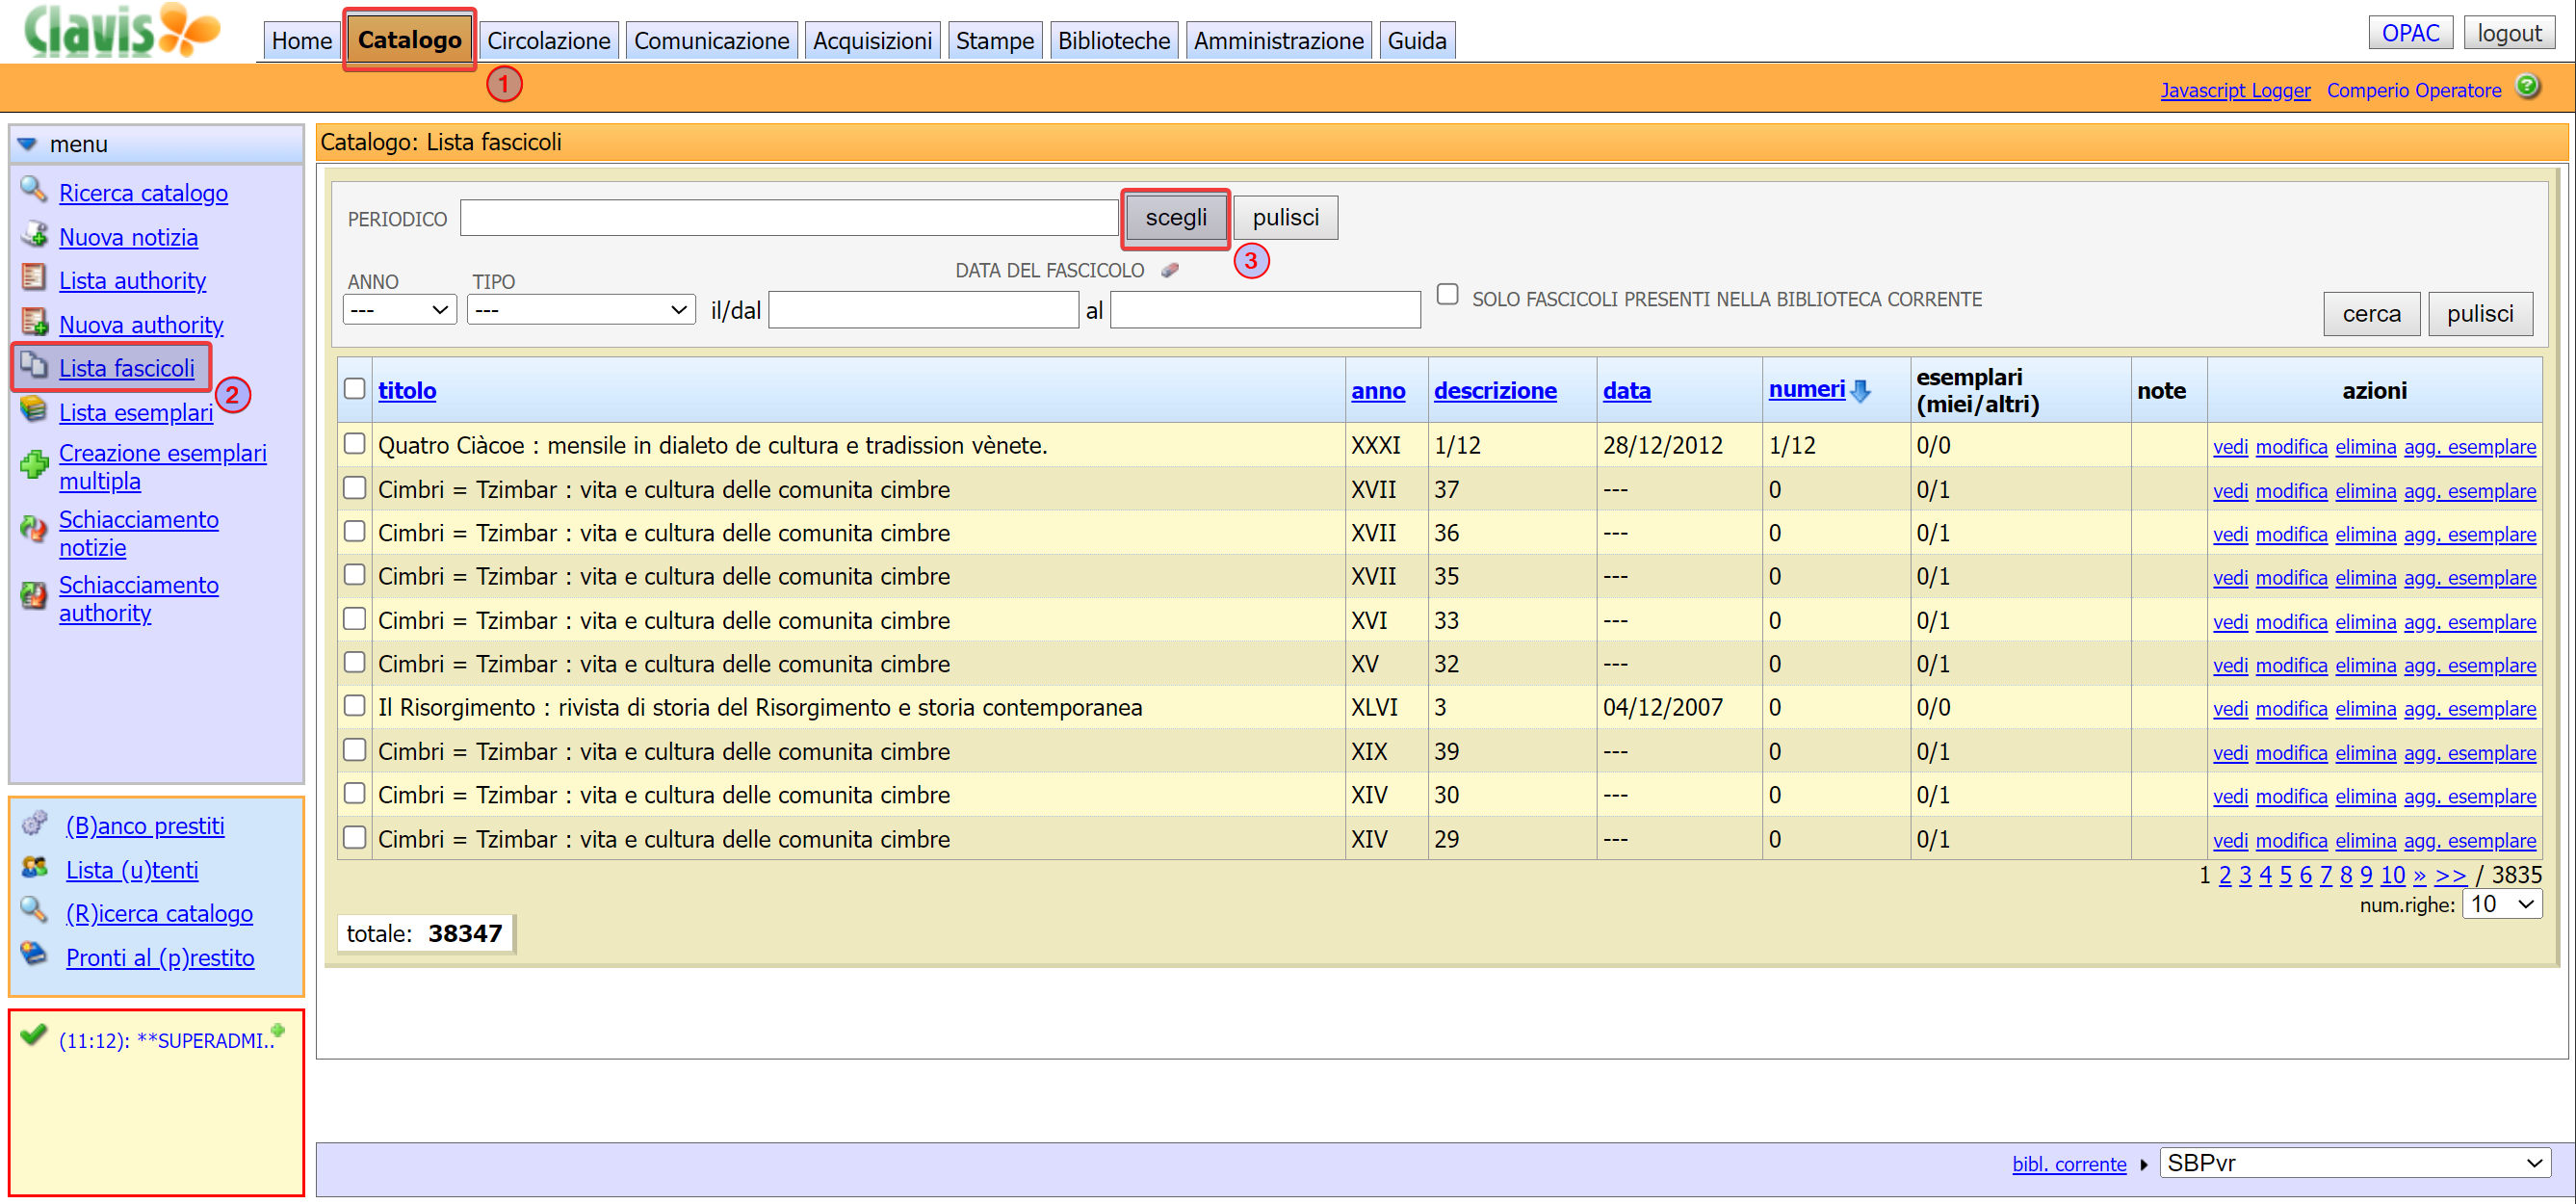This screenshot has width=2576, height=1204.
Task: Expand the num.righe rows selector
Action: [2501, 905]
